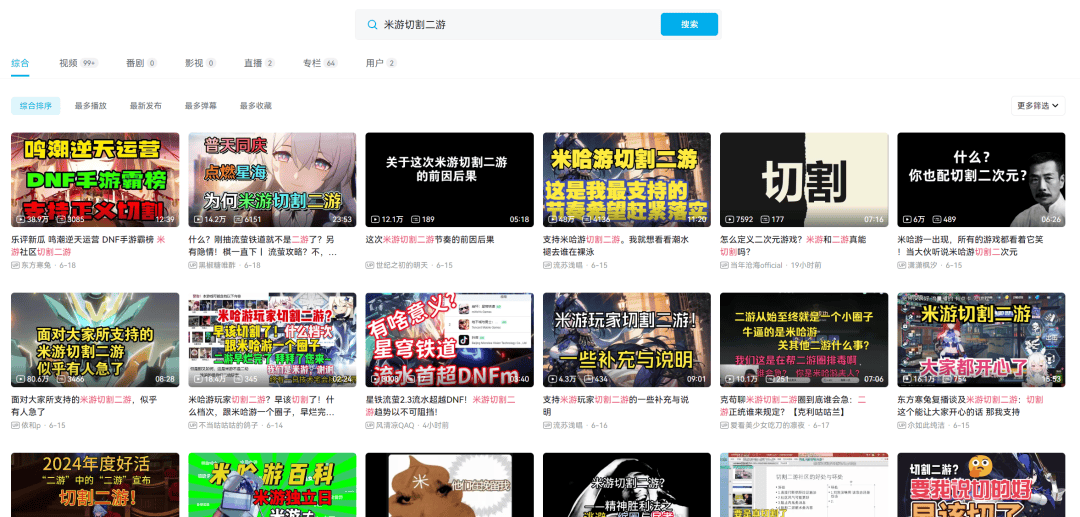Switch to the 综合 results tab
1080x517 pixels.
coord(20,63)
